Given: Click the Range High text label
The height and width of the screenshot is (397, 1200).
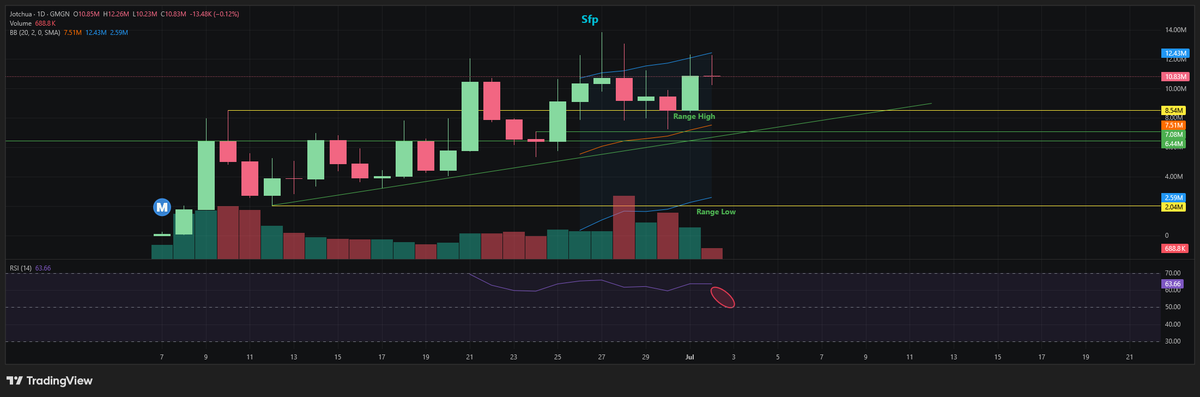Looking at the screenshot, I should pyautogui.click(x=693, y=117).
